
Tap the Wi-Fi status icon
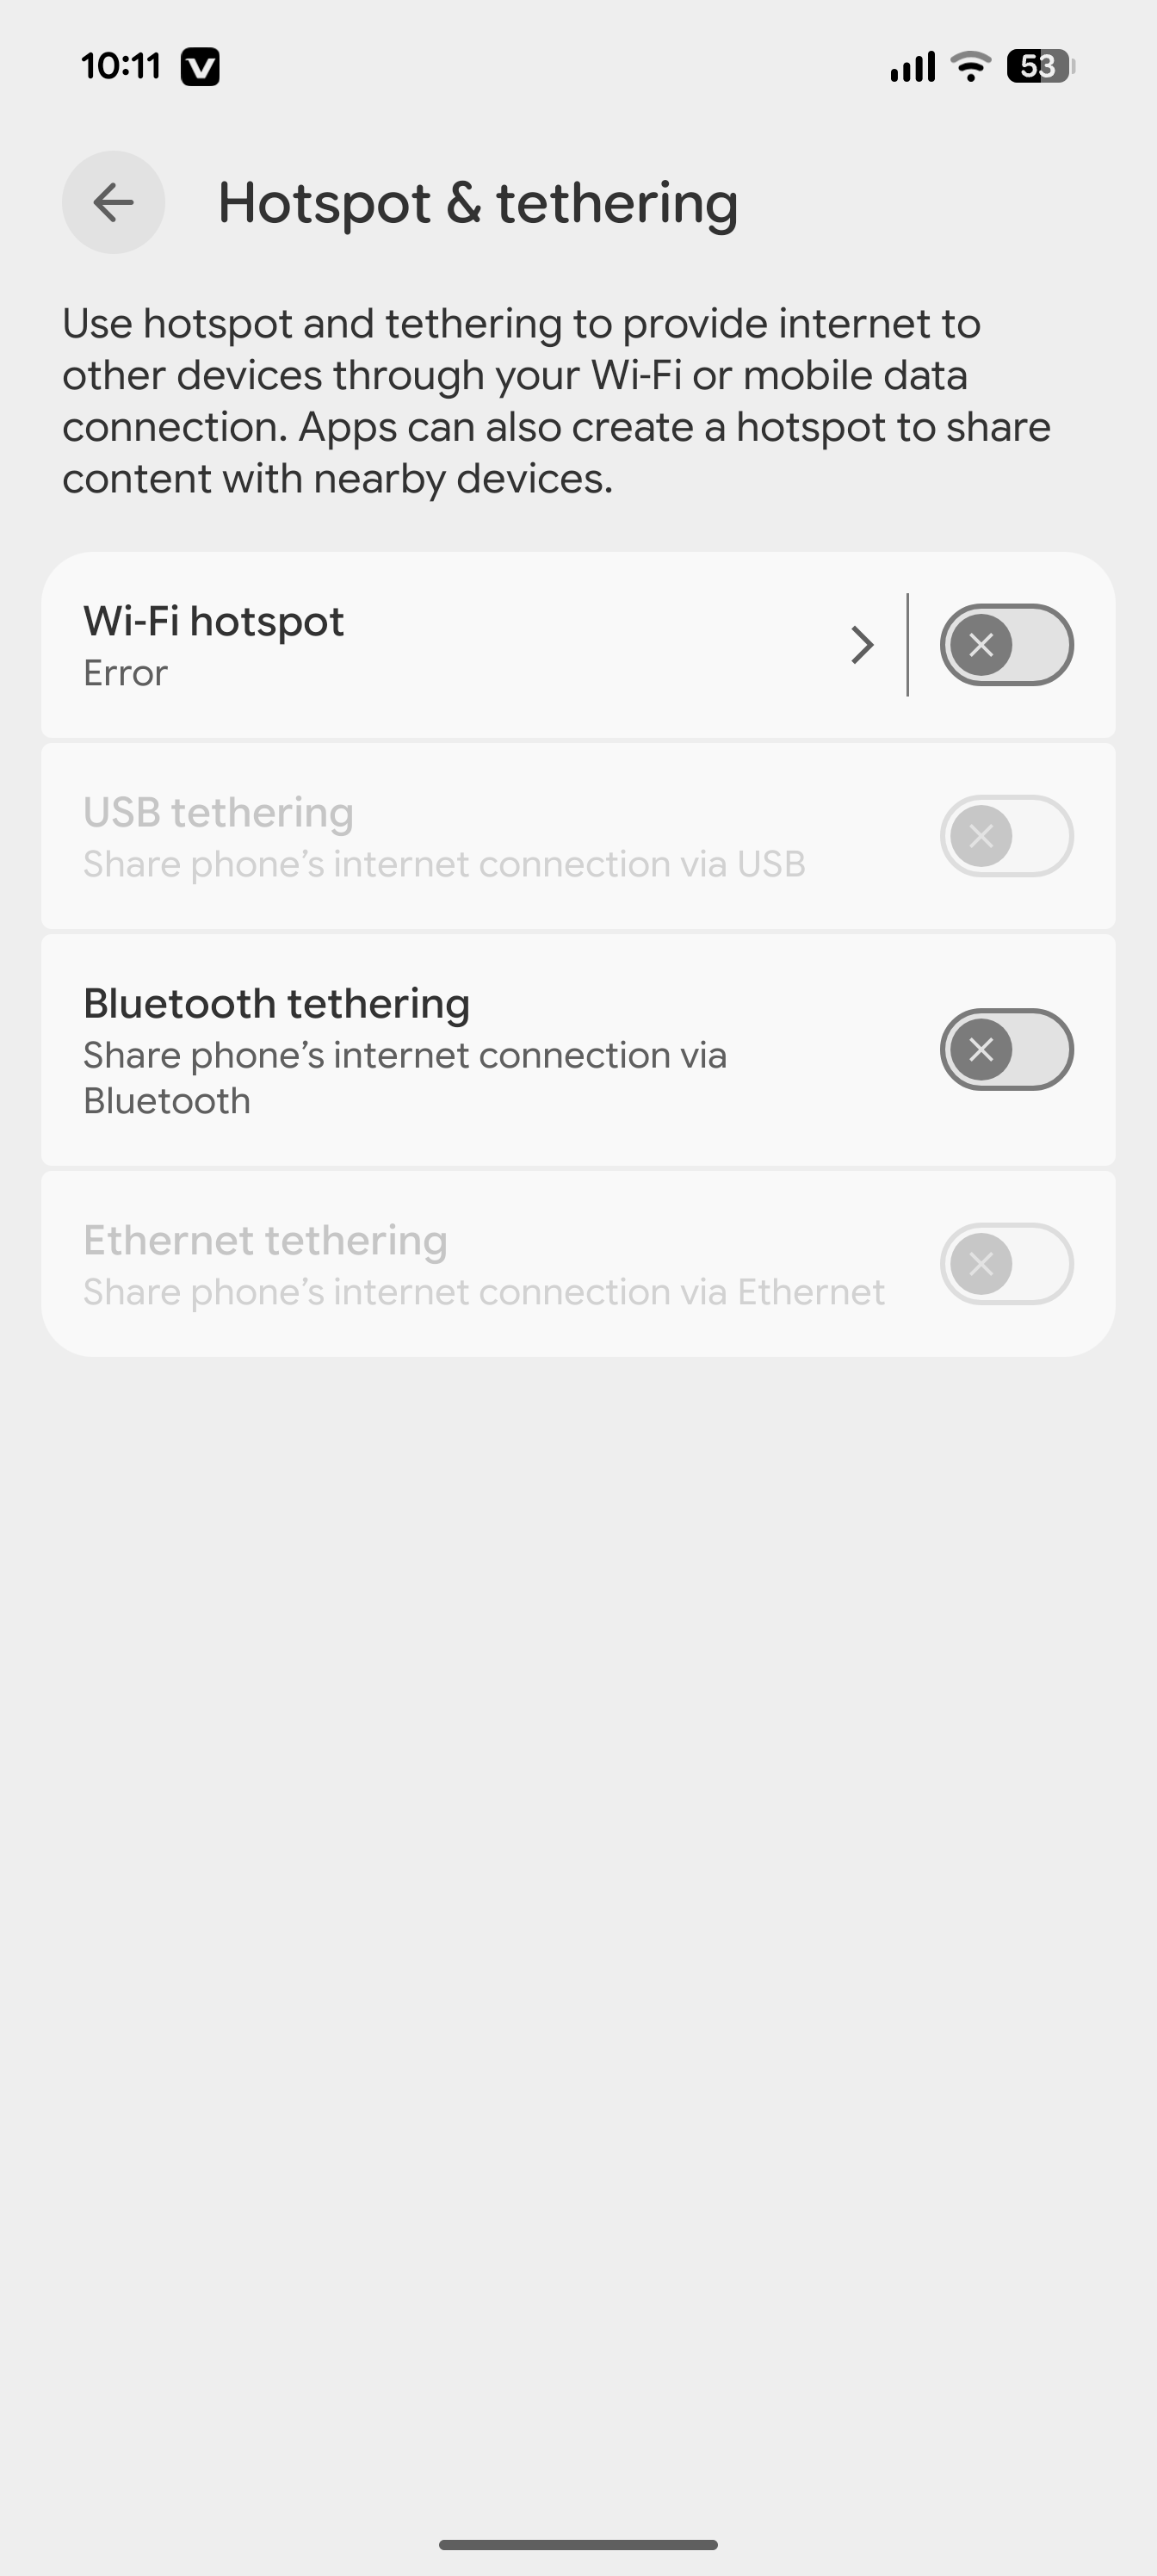970,66
